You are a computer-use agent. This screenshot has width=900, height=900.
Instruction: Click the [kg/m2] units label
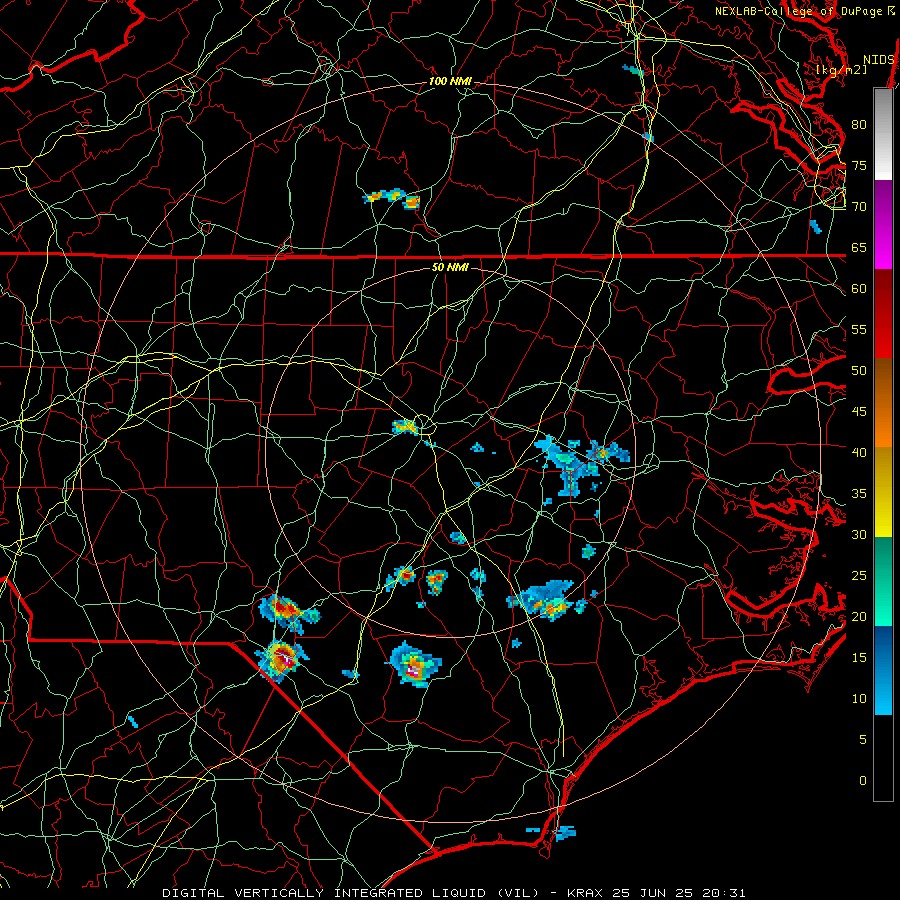[x=841, y=69]
